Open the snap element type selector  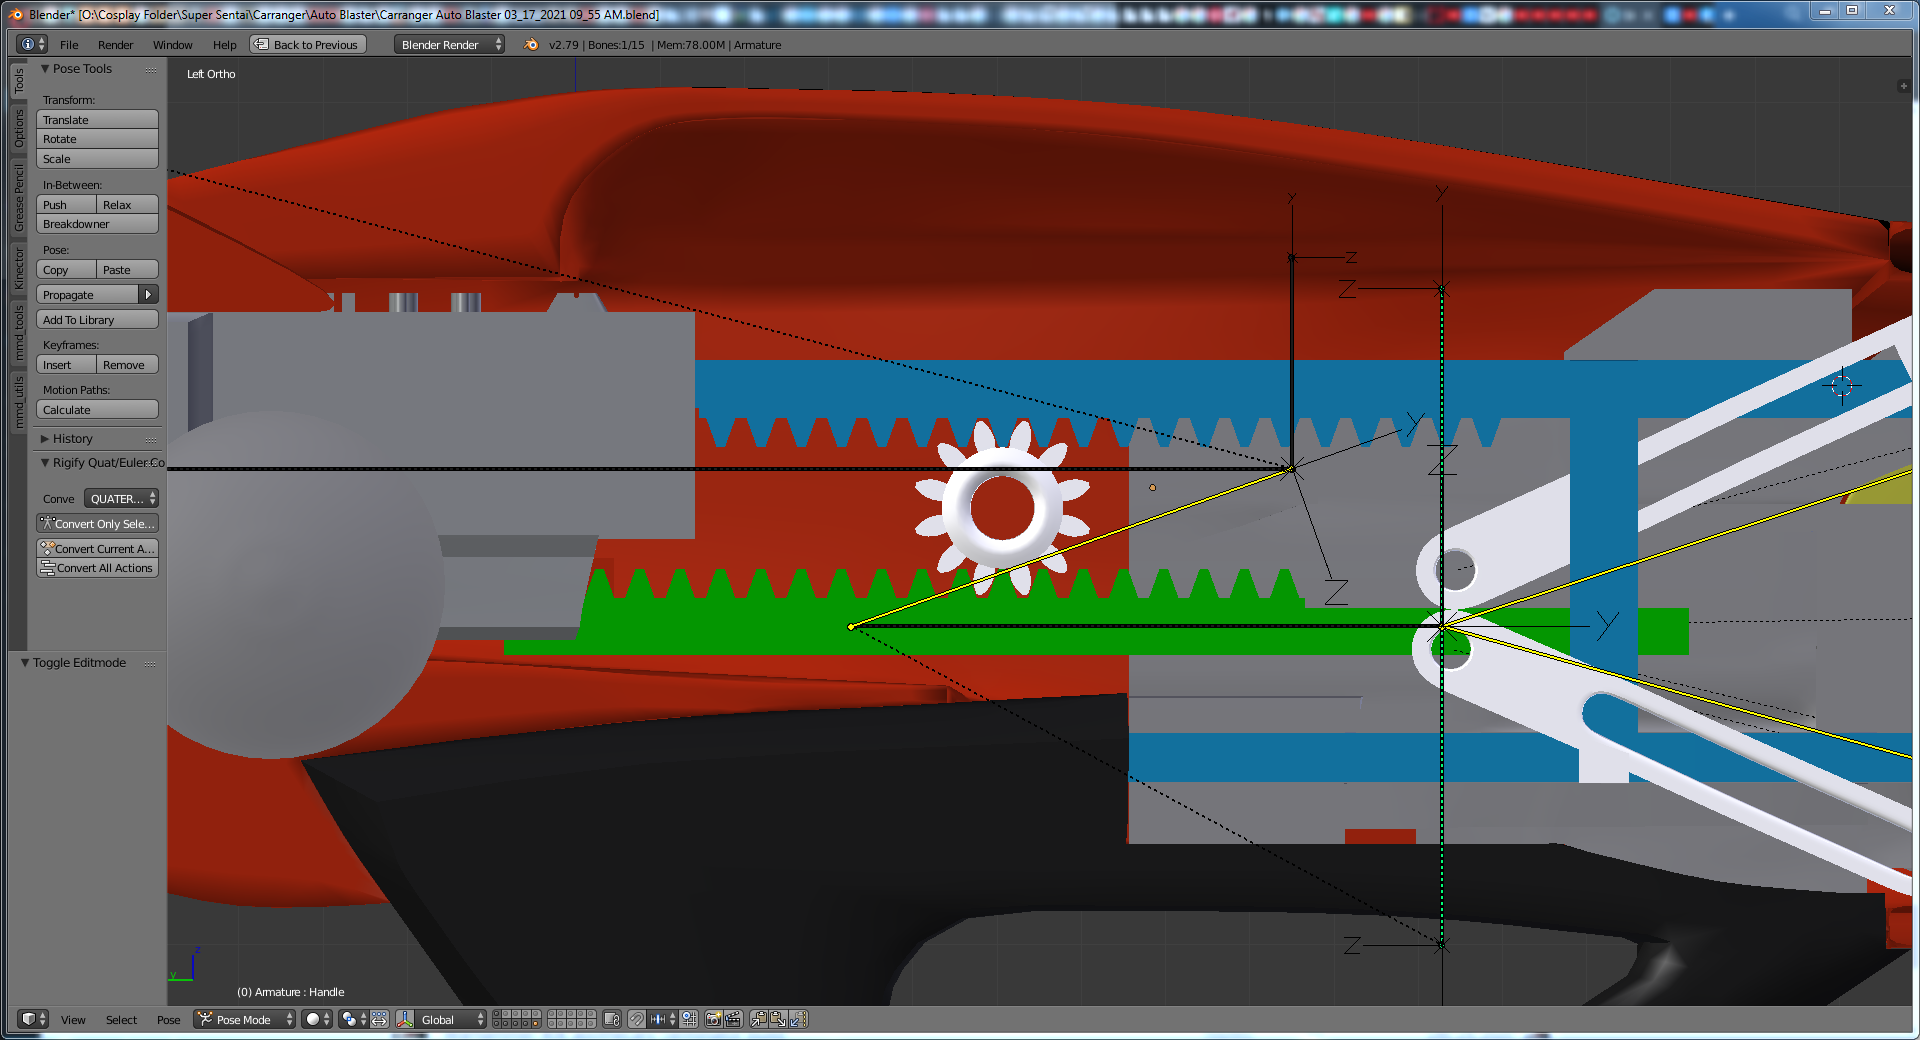click(662, 1019)
